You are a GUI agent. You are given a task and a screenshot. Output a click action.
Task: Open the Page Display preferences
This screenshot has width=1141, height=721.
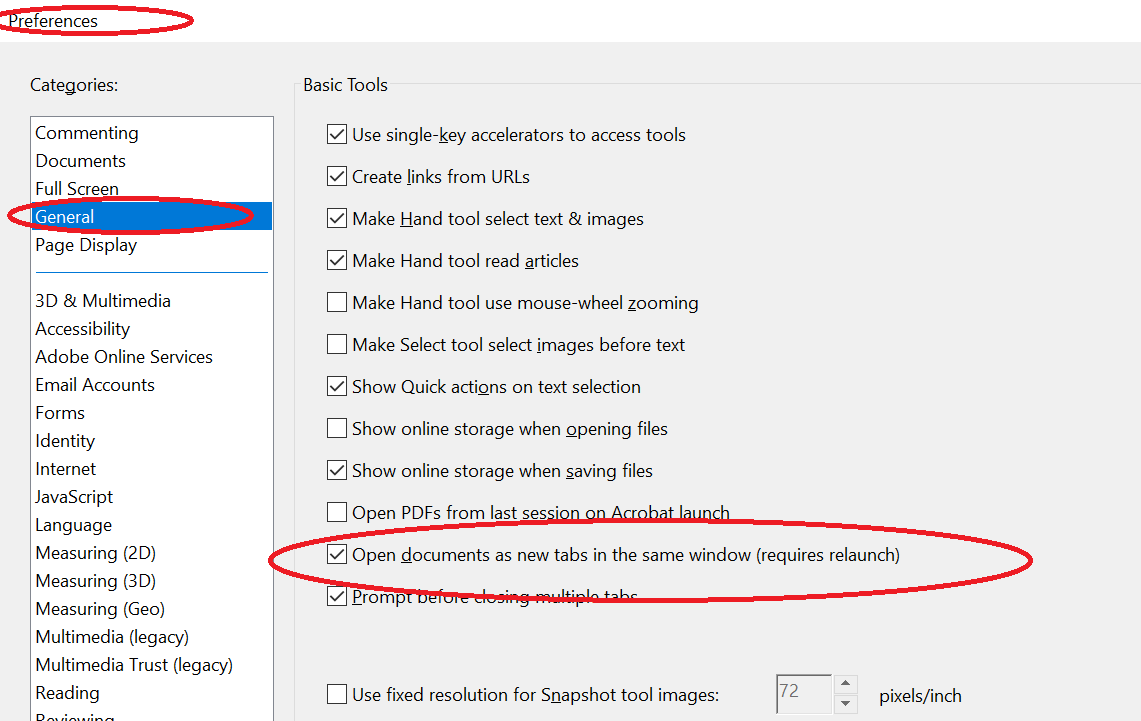tap(86, 244)
